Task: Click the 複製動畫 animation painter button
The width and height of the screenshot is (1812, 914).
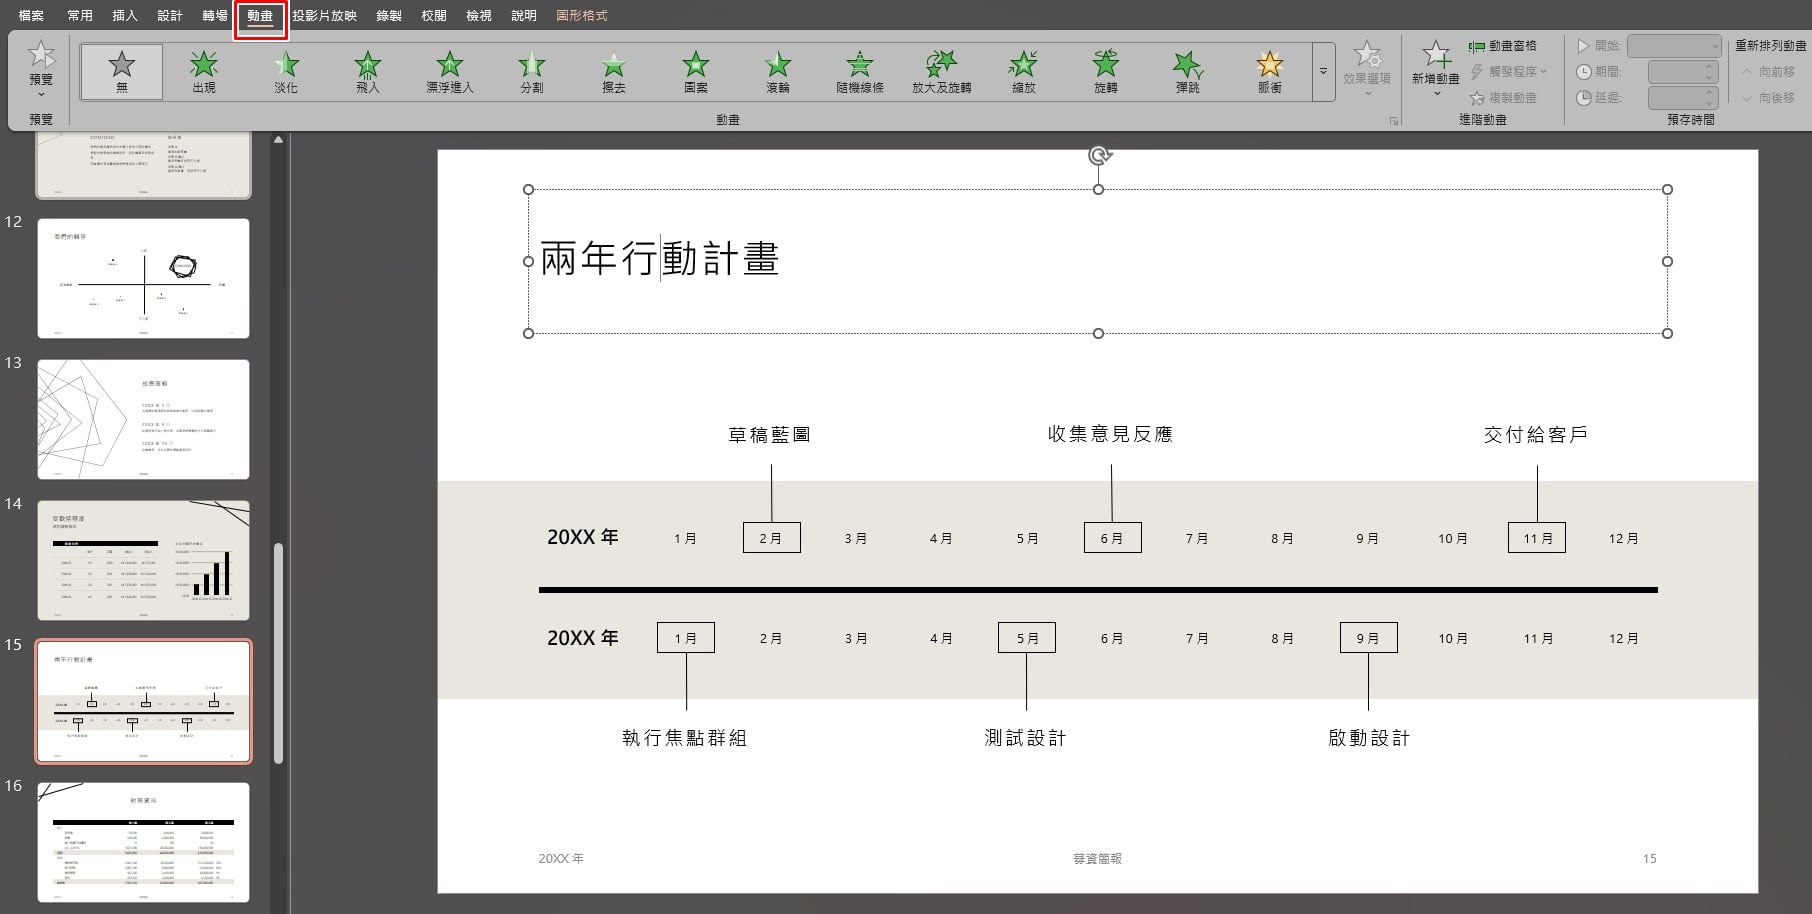Action: pos(1503,98)
